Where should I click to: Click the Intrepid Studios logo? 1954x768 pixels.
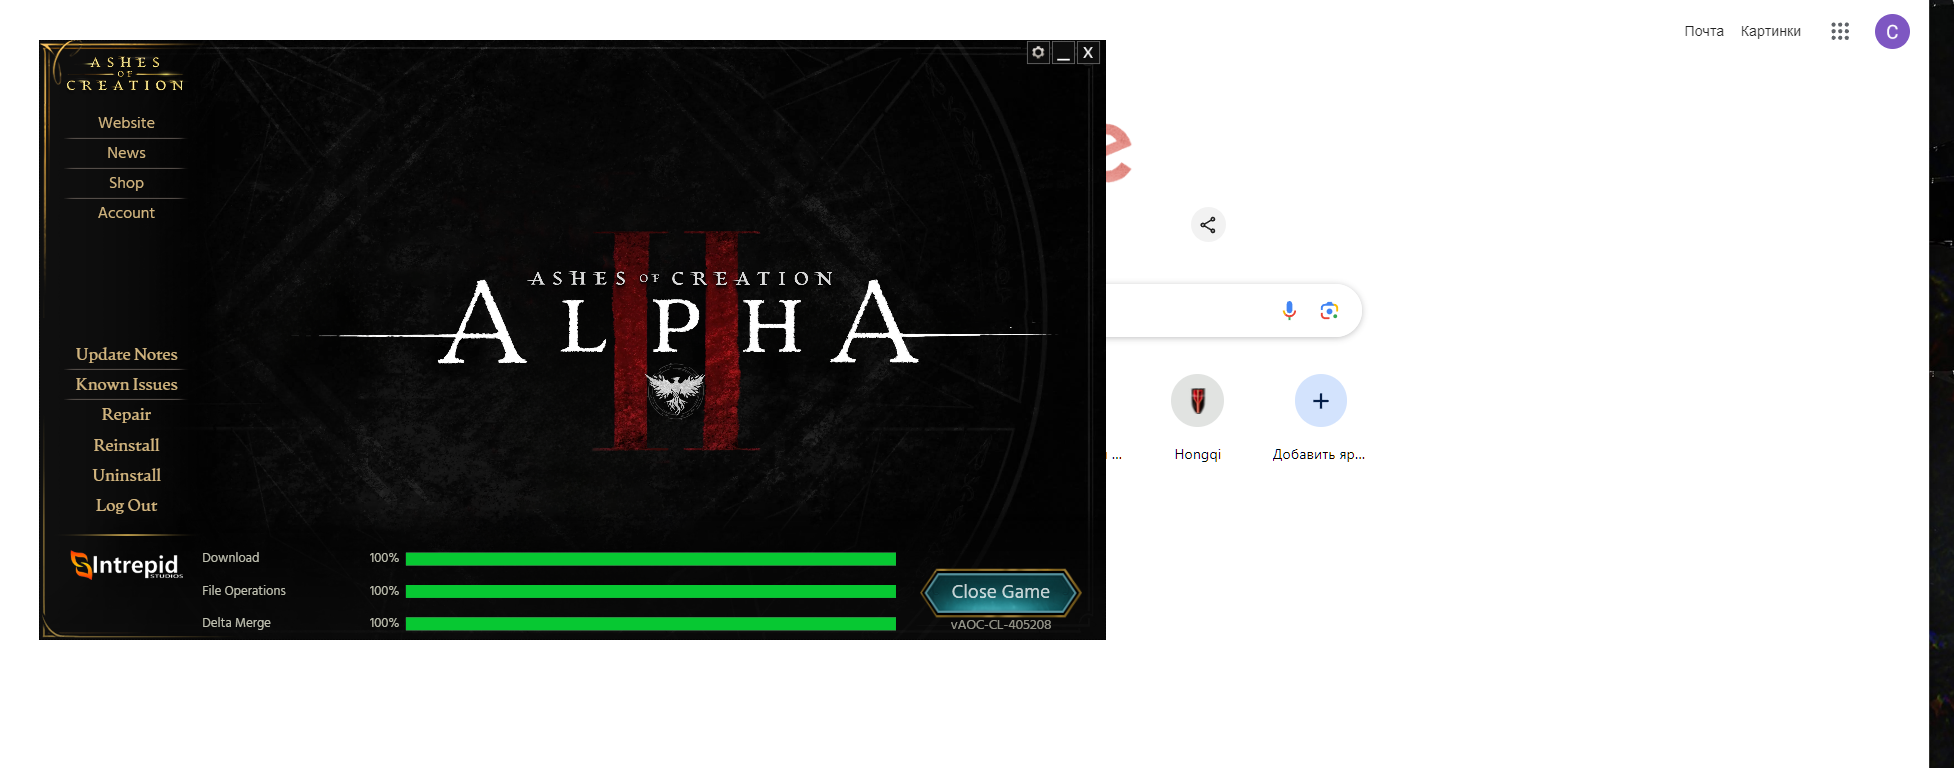point(126,565)
